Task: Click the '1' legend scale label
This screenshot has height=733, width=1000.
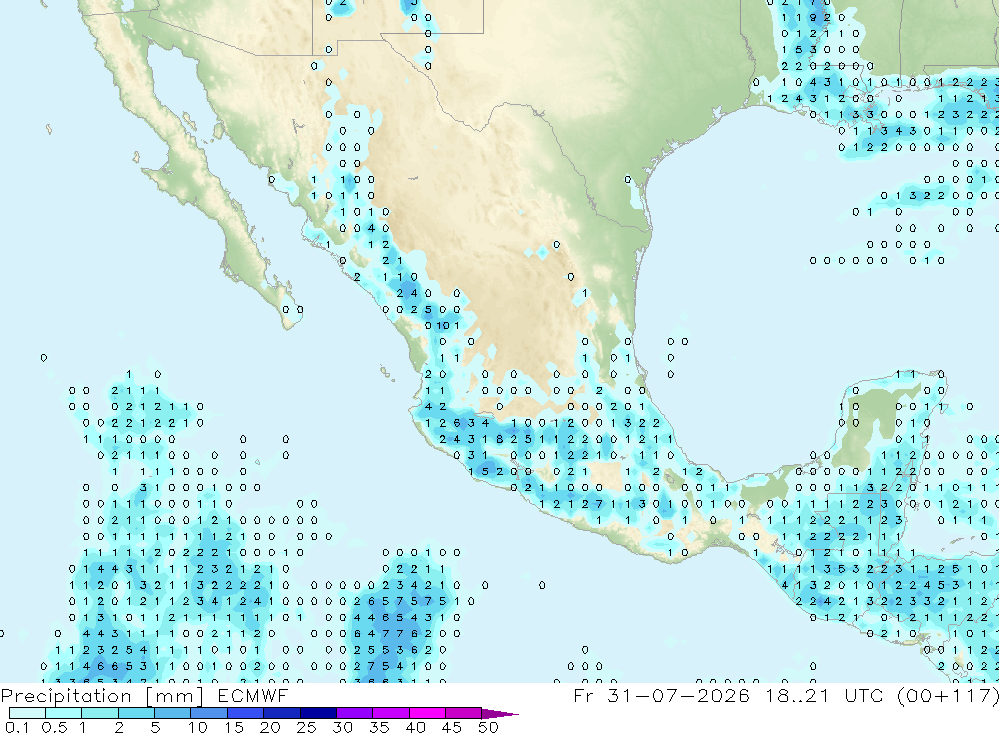Action: tap(82, 727)
